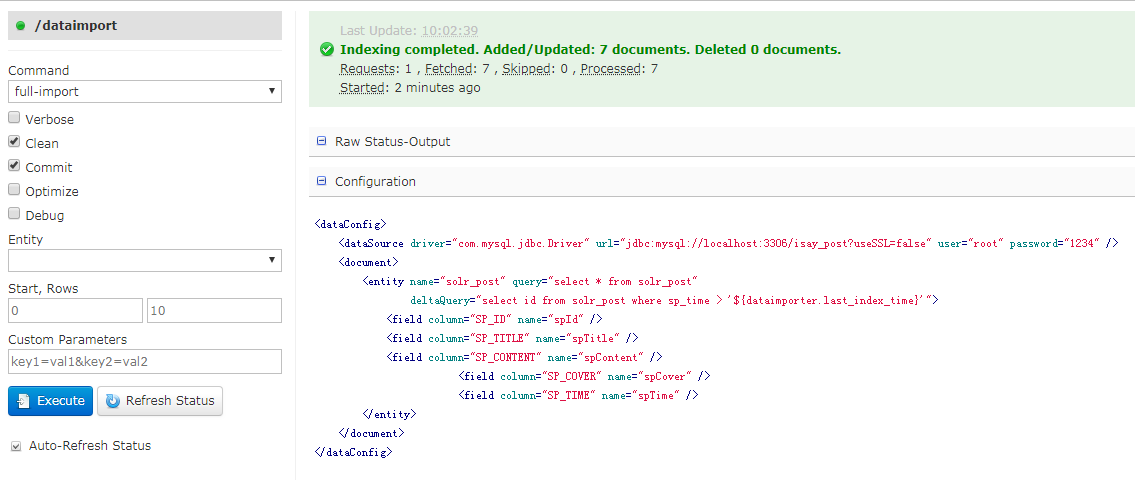Click the entity name="solr_post" line
This screenshot has width=1135, height=497.
(x=531, y=281)
